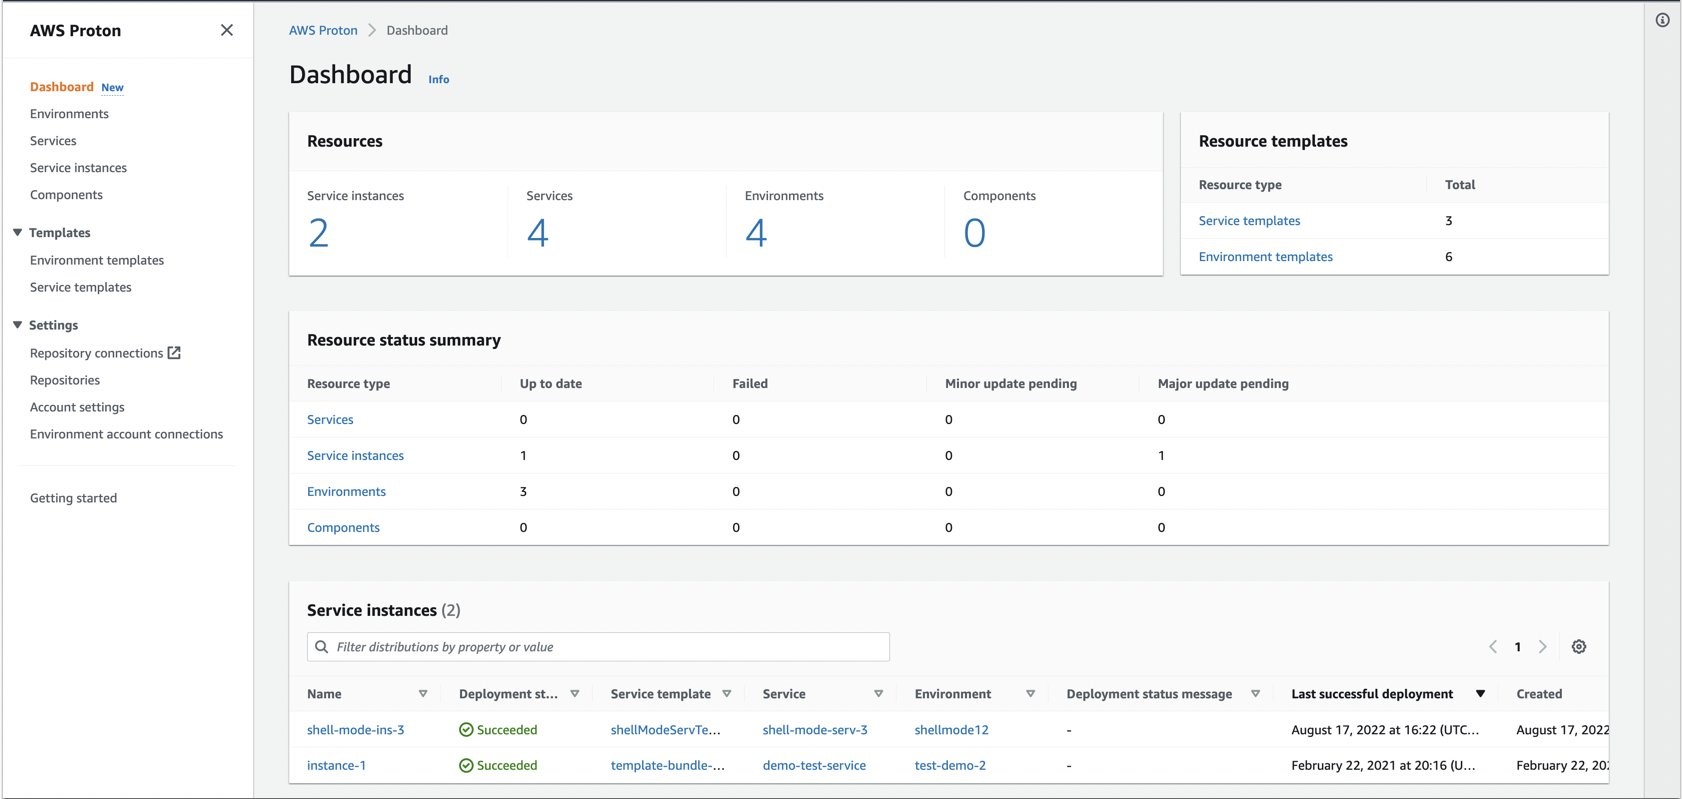Screen dimensions: 1682x799
Task: Open Getting started in the sidebar
Action: pyautogui.click(x=73, y=498)
